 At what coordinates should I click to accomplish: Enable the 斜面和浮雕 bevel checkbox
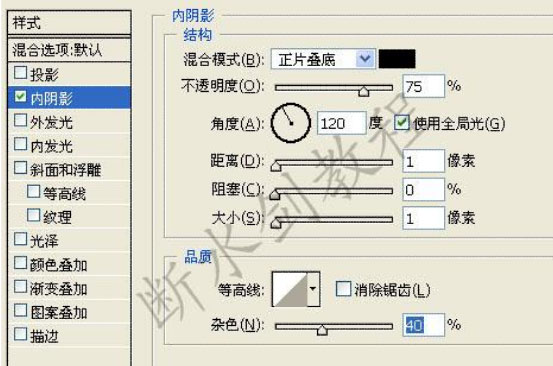(20, 168)
